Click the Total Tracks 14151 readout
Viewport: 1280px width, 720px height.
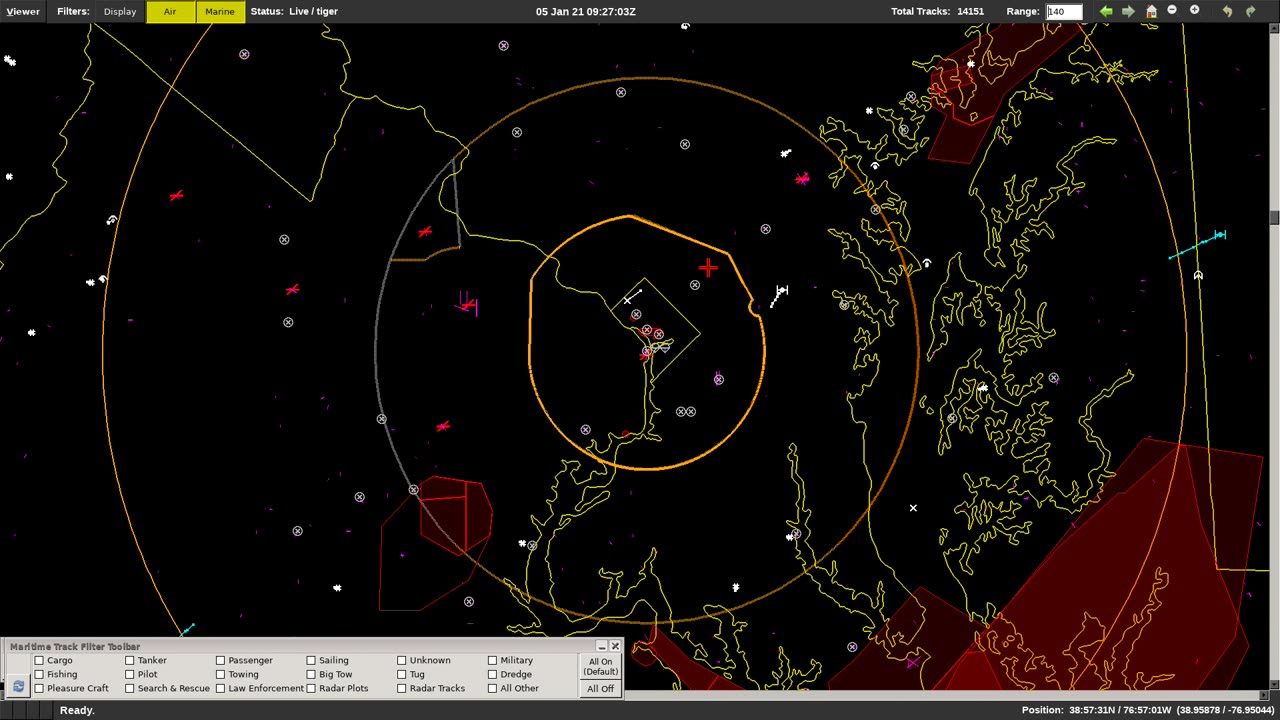point(938,11)
